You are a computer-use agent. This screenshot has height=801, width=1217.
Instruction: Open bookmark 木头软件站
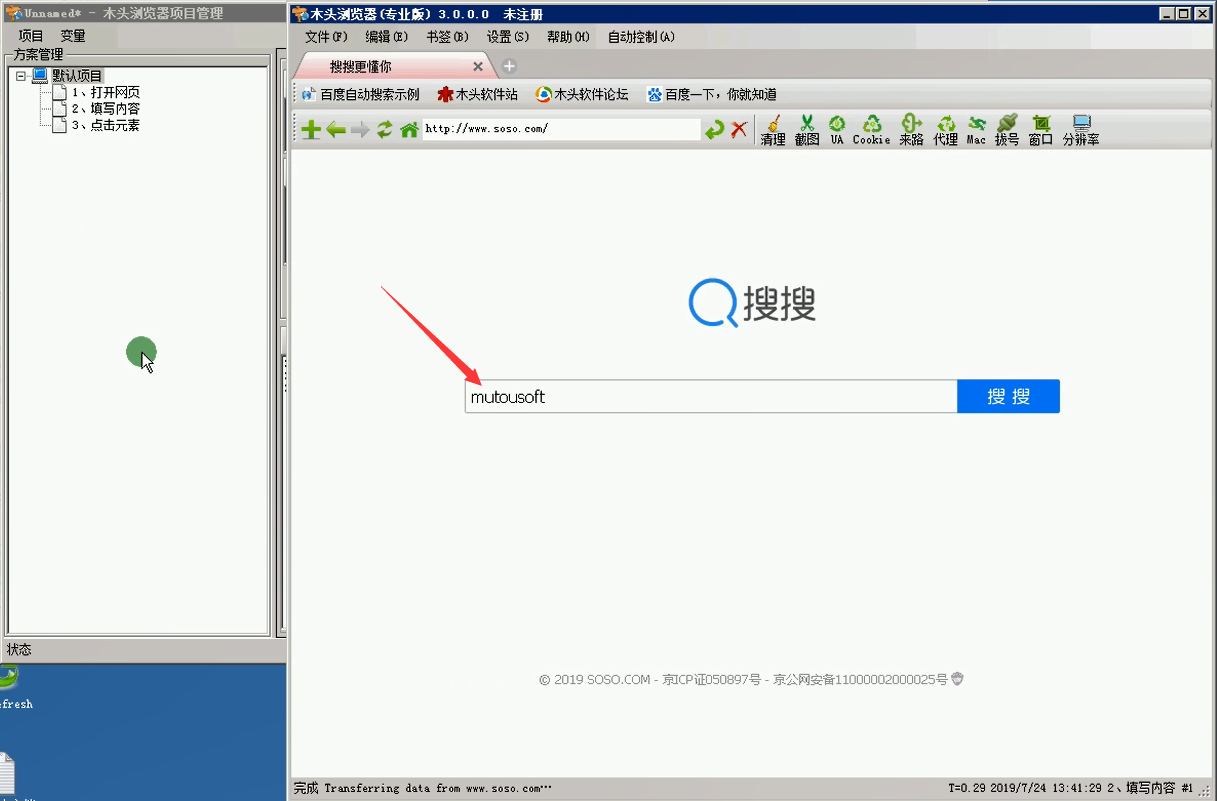[x=478, y=94]
